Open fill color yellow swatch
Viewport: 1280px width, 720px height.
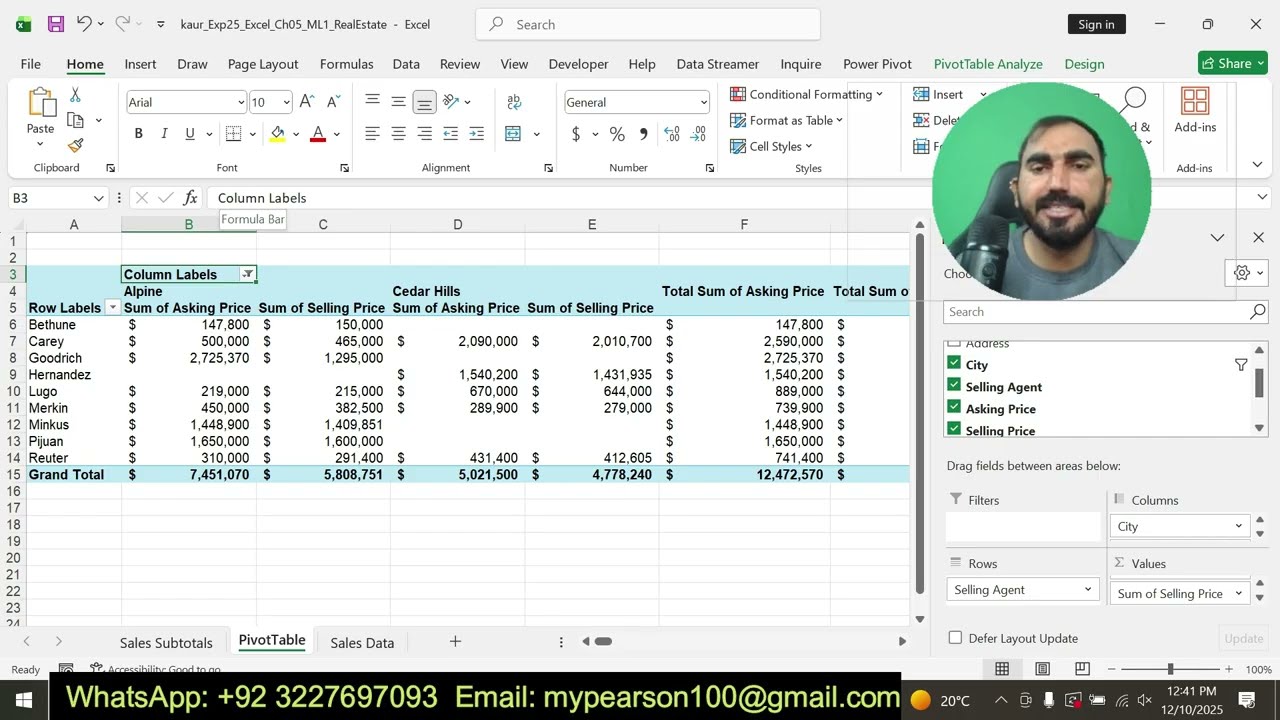(x=278, y=134)
